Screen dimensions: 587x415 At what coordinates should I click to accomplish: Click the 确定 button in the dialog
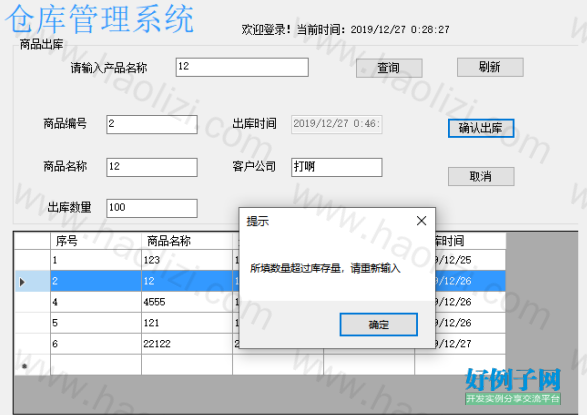378,324
